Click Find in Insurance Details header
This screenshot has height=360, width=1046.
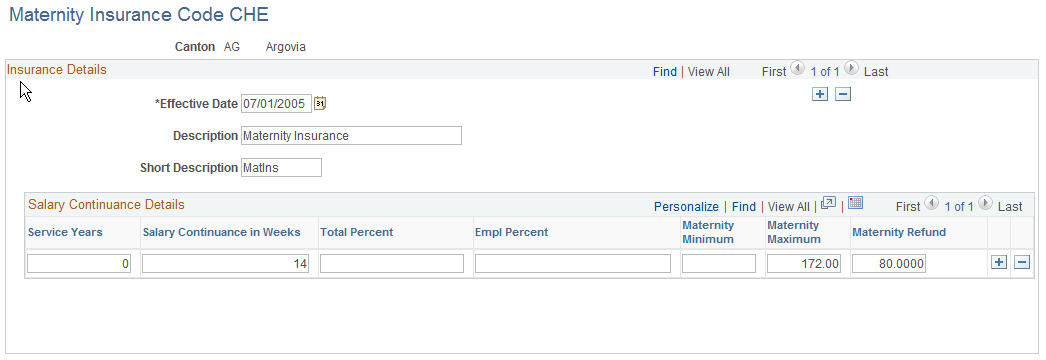664,71
